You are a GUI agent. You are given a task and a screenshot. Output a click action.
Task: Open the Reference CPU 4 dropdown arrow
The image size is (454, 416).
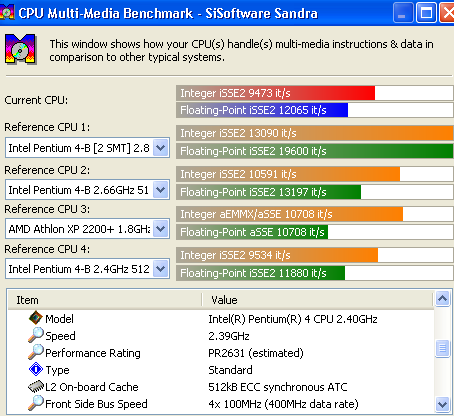coord(161,269)
